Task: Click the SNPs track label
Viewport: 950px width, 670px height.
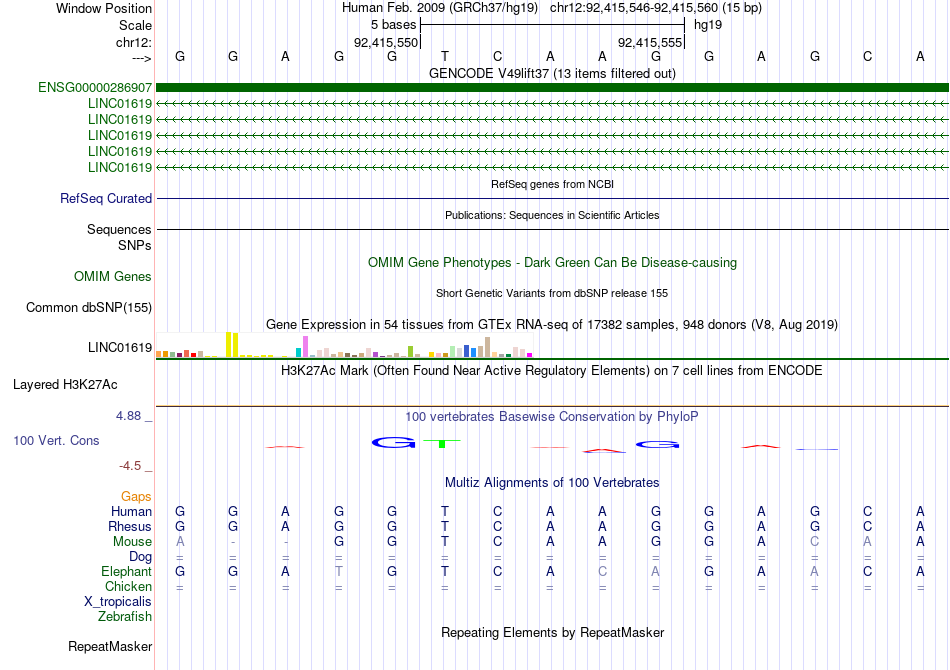Action: (135, 245)
